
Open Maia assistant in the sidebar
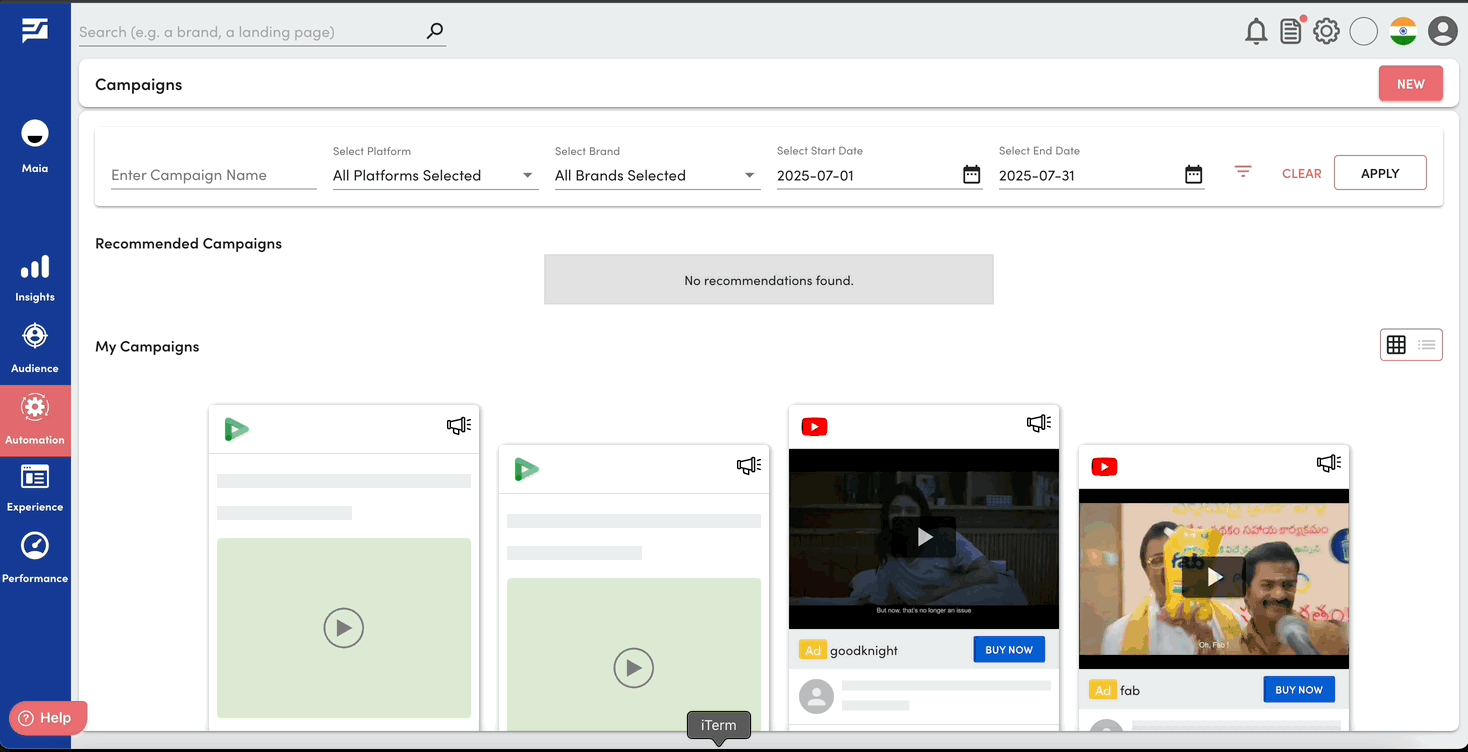coord(35,146)
